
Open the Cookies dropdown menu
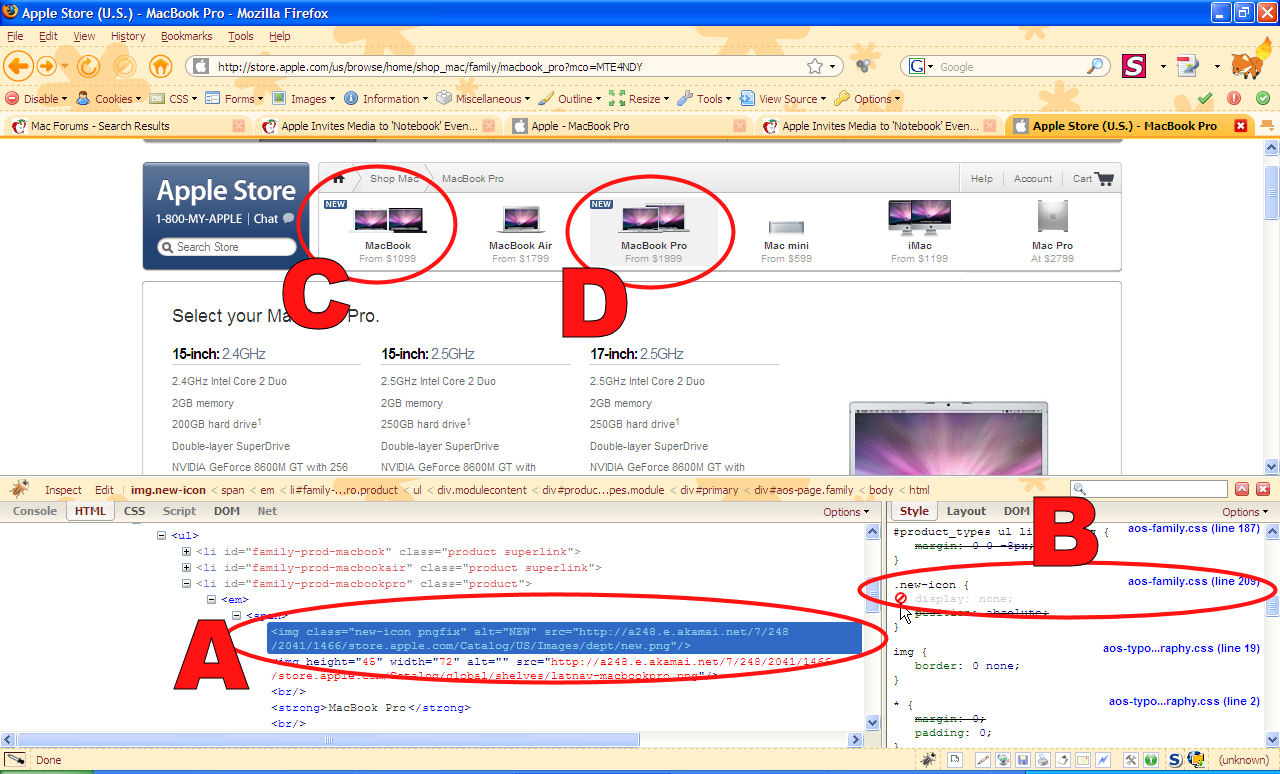pos(109,98)
